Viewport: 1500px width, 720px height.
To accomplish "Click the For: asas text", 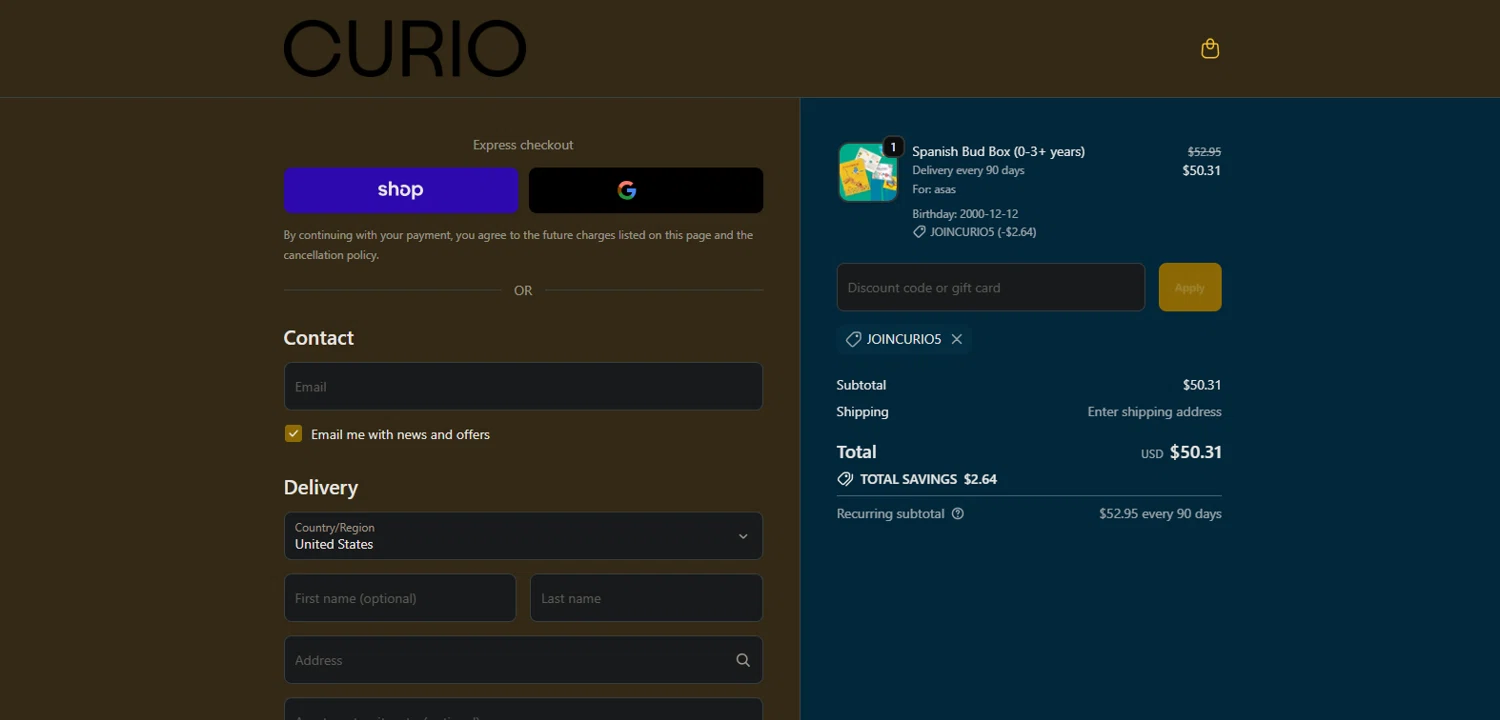I will [934, 189].
